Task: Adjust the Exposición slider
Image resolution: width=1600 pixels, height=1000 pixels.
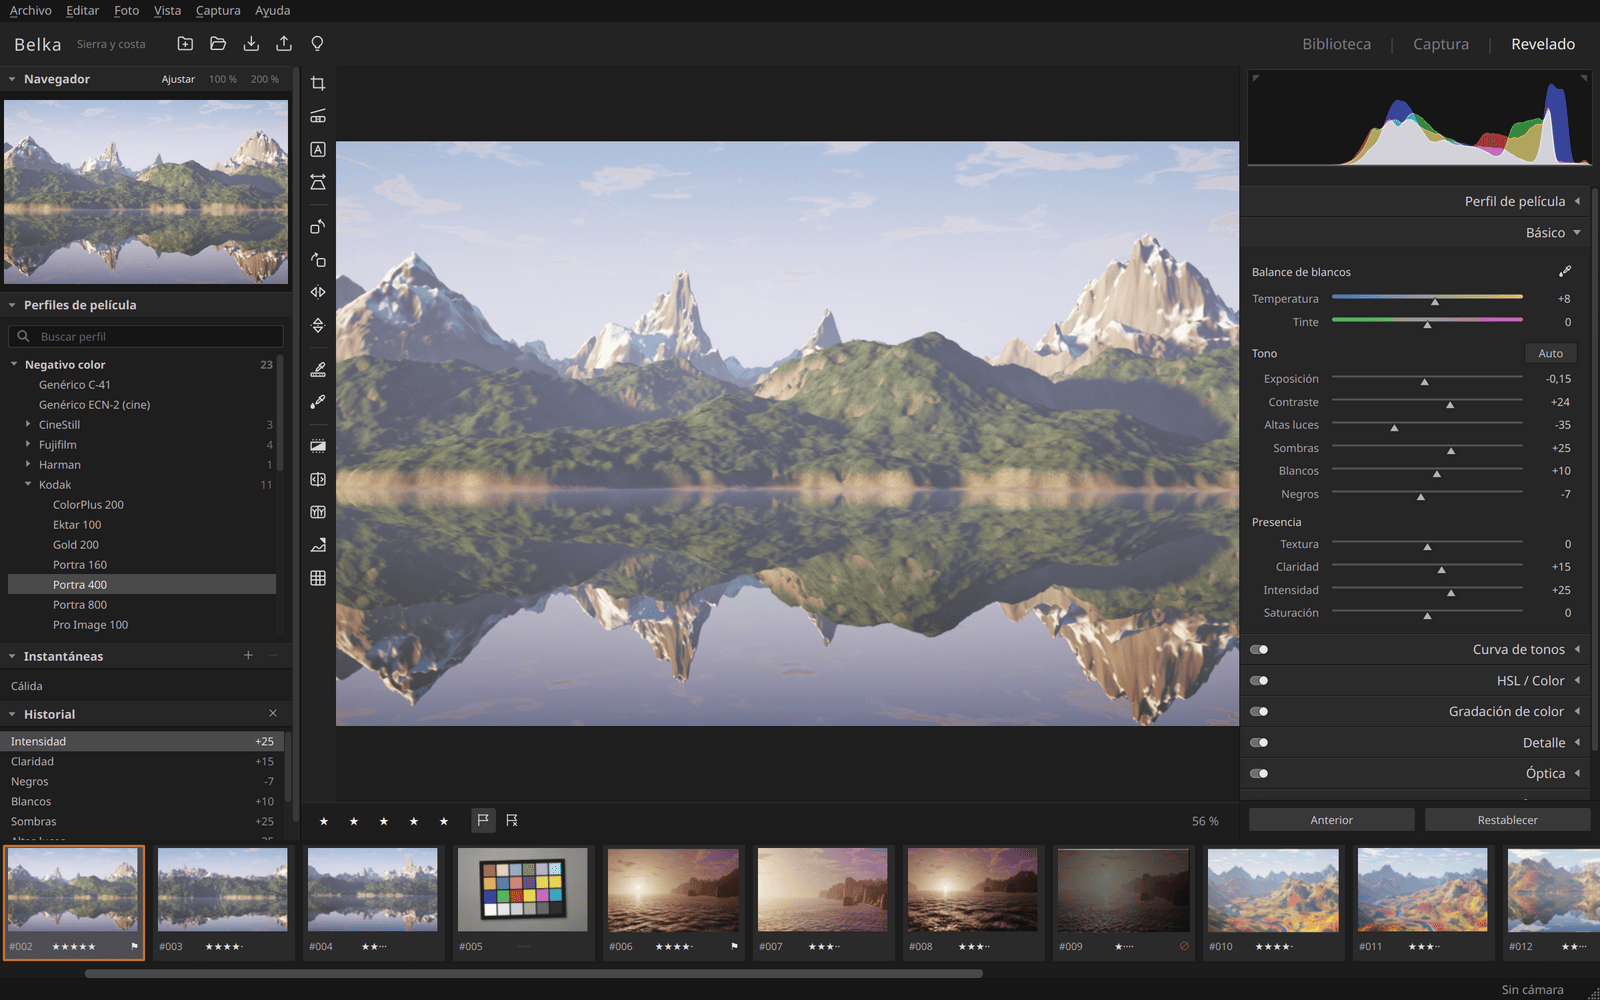Action: tap(1427, 378)
